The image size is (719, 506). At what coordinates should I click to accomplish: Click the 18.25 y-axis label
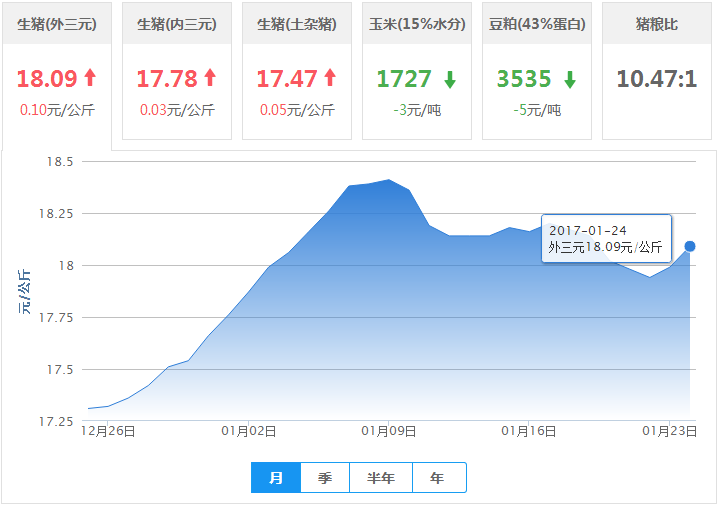56,213
